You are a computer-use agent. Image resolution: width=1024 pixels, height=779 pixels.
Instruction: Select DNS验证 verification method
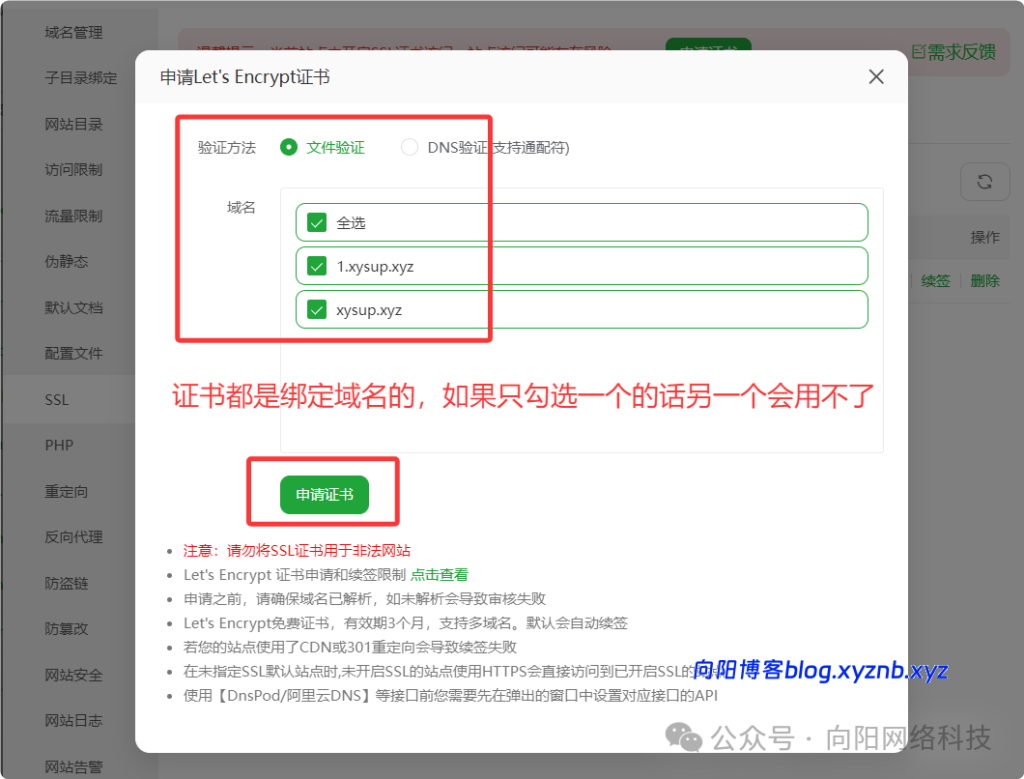pyautogui.click(x=409, y=147)
